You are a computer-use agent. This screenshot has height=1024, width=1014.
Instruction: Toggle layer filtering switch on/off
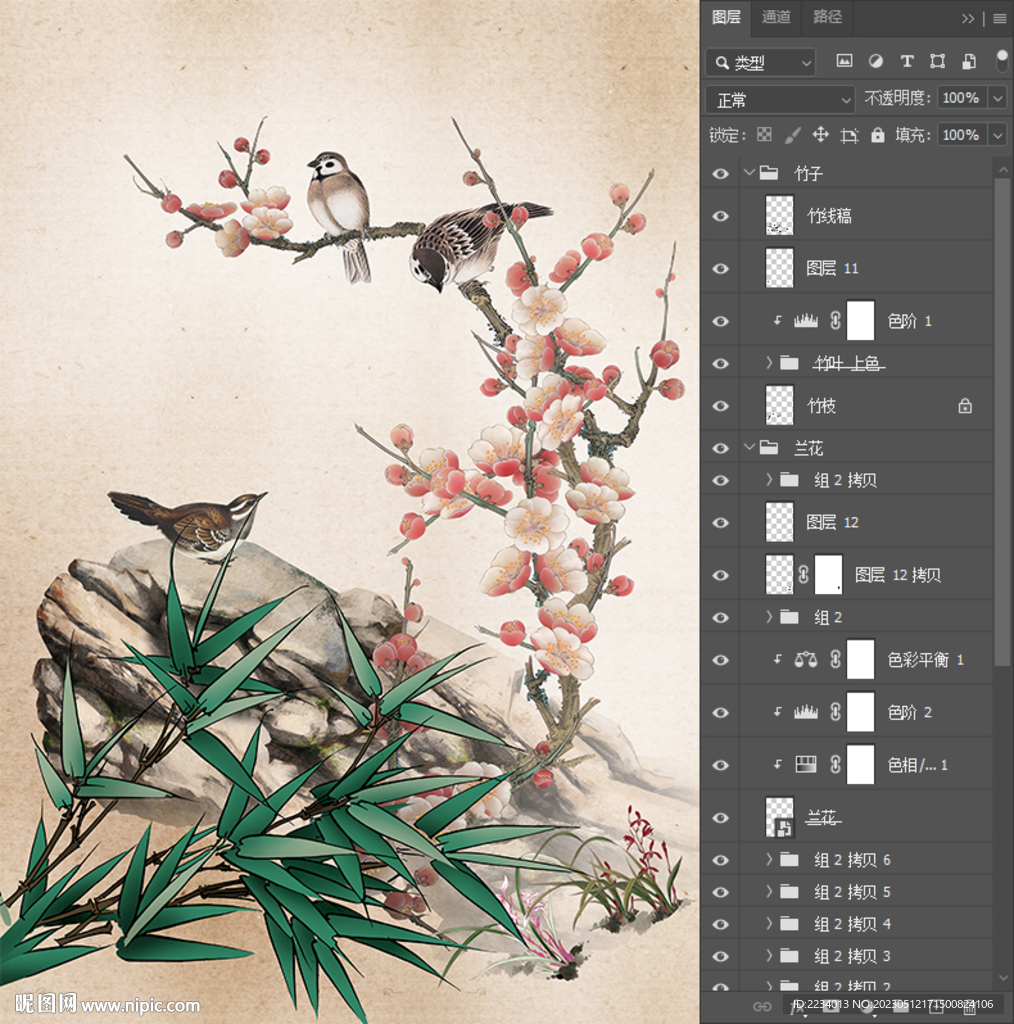click(1002, 61)
